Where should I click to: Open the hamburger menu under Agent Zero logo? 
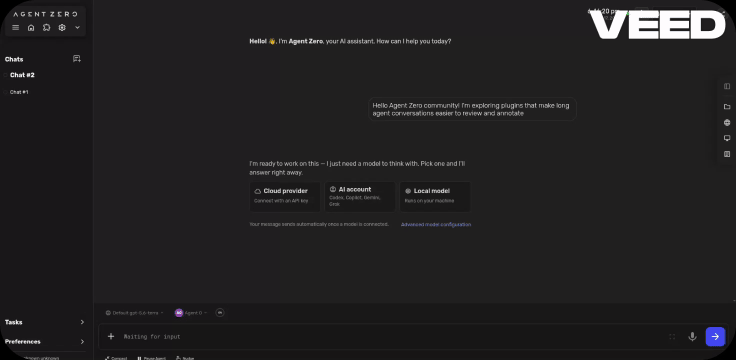15,28
